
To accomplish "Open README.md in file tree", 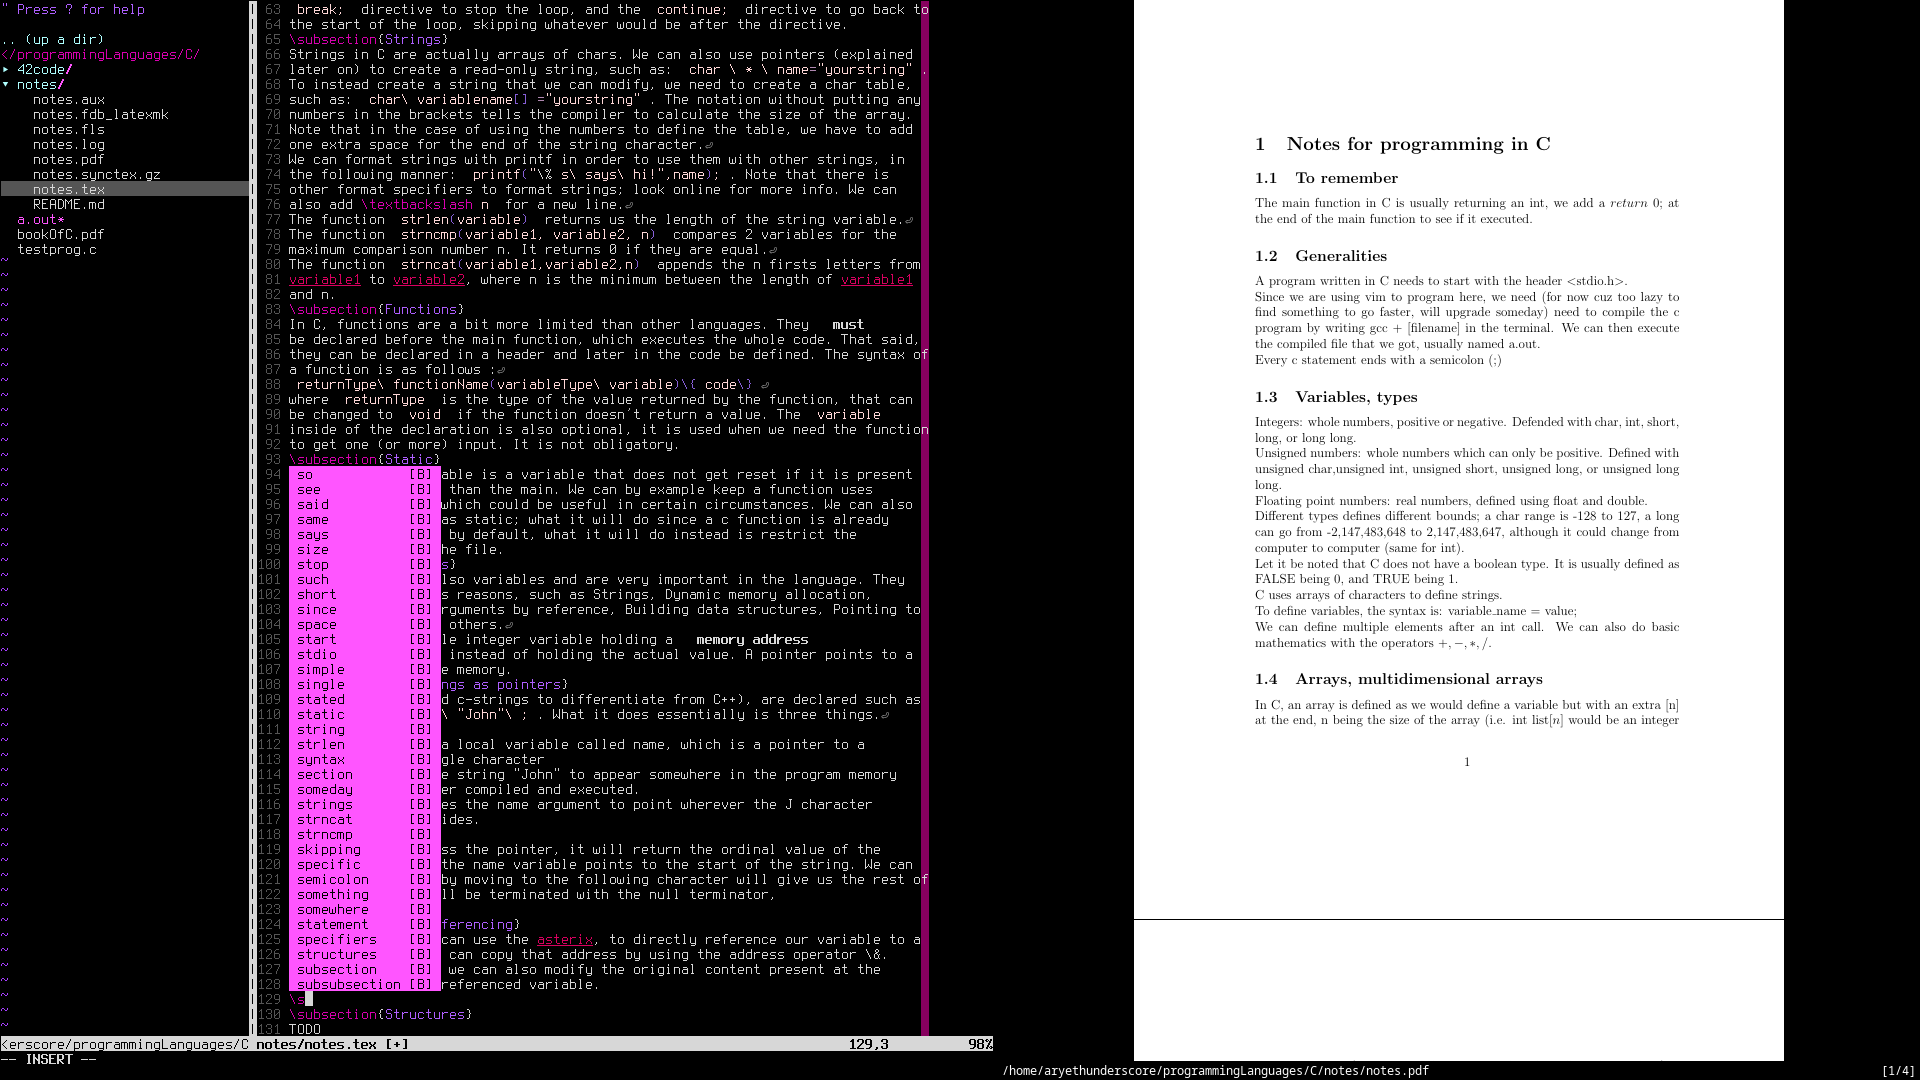I will coord(68,205).
